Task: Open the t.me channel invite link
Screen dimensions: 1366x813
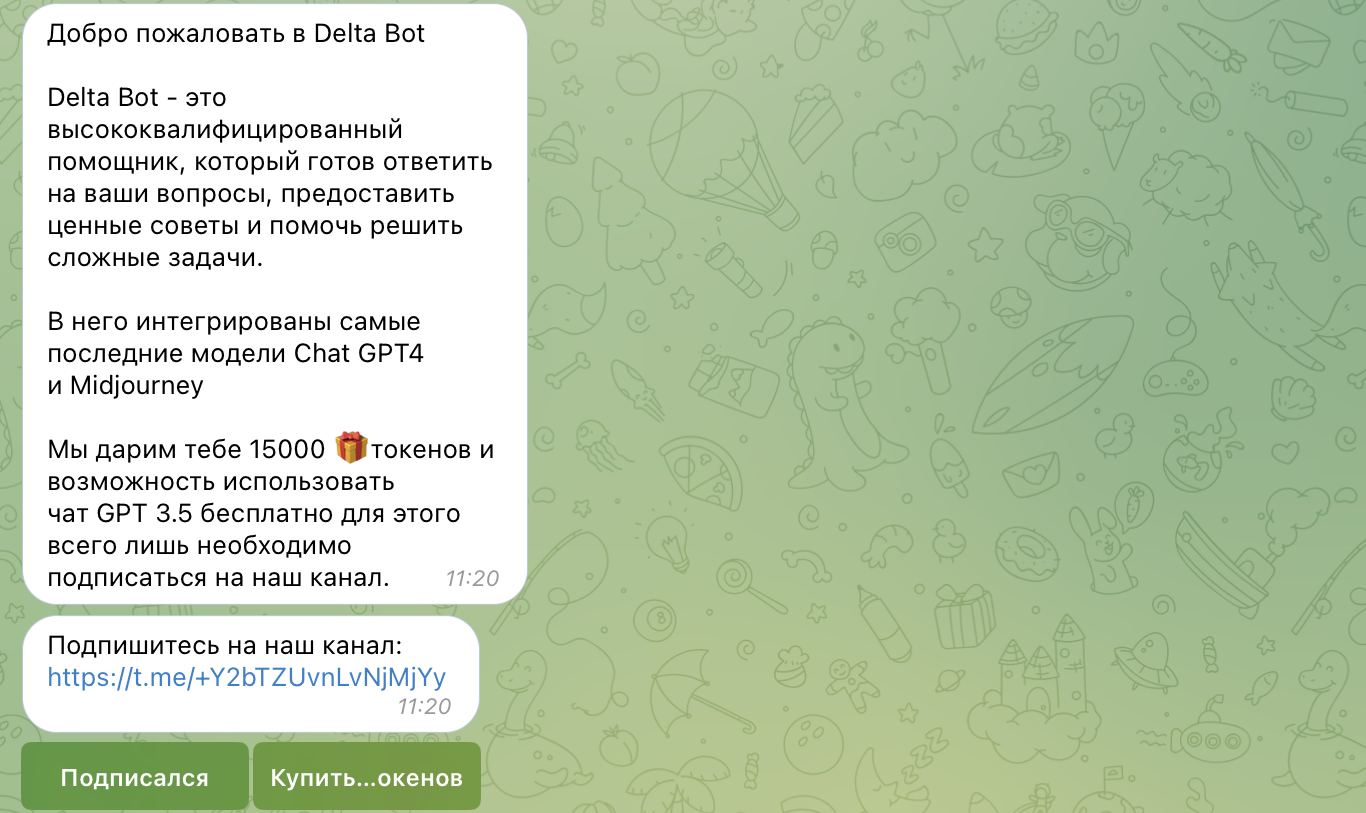Action: (247, 678)
